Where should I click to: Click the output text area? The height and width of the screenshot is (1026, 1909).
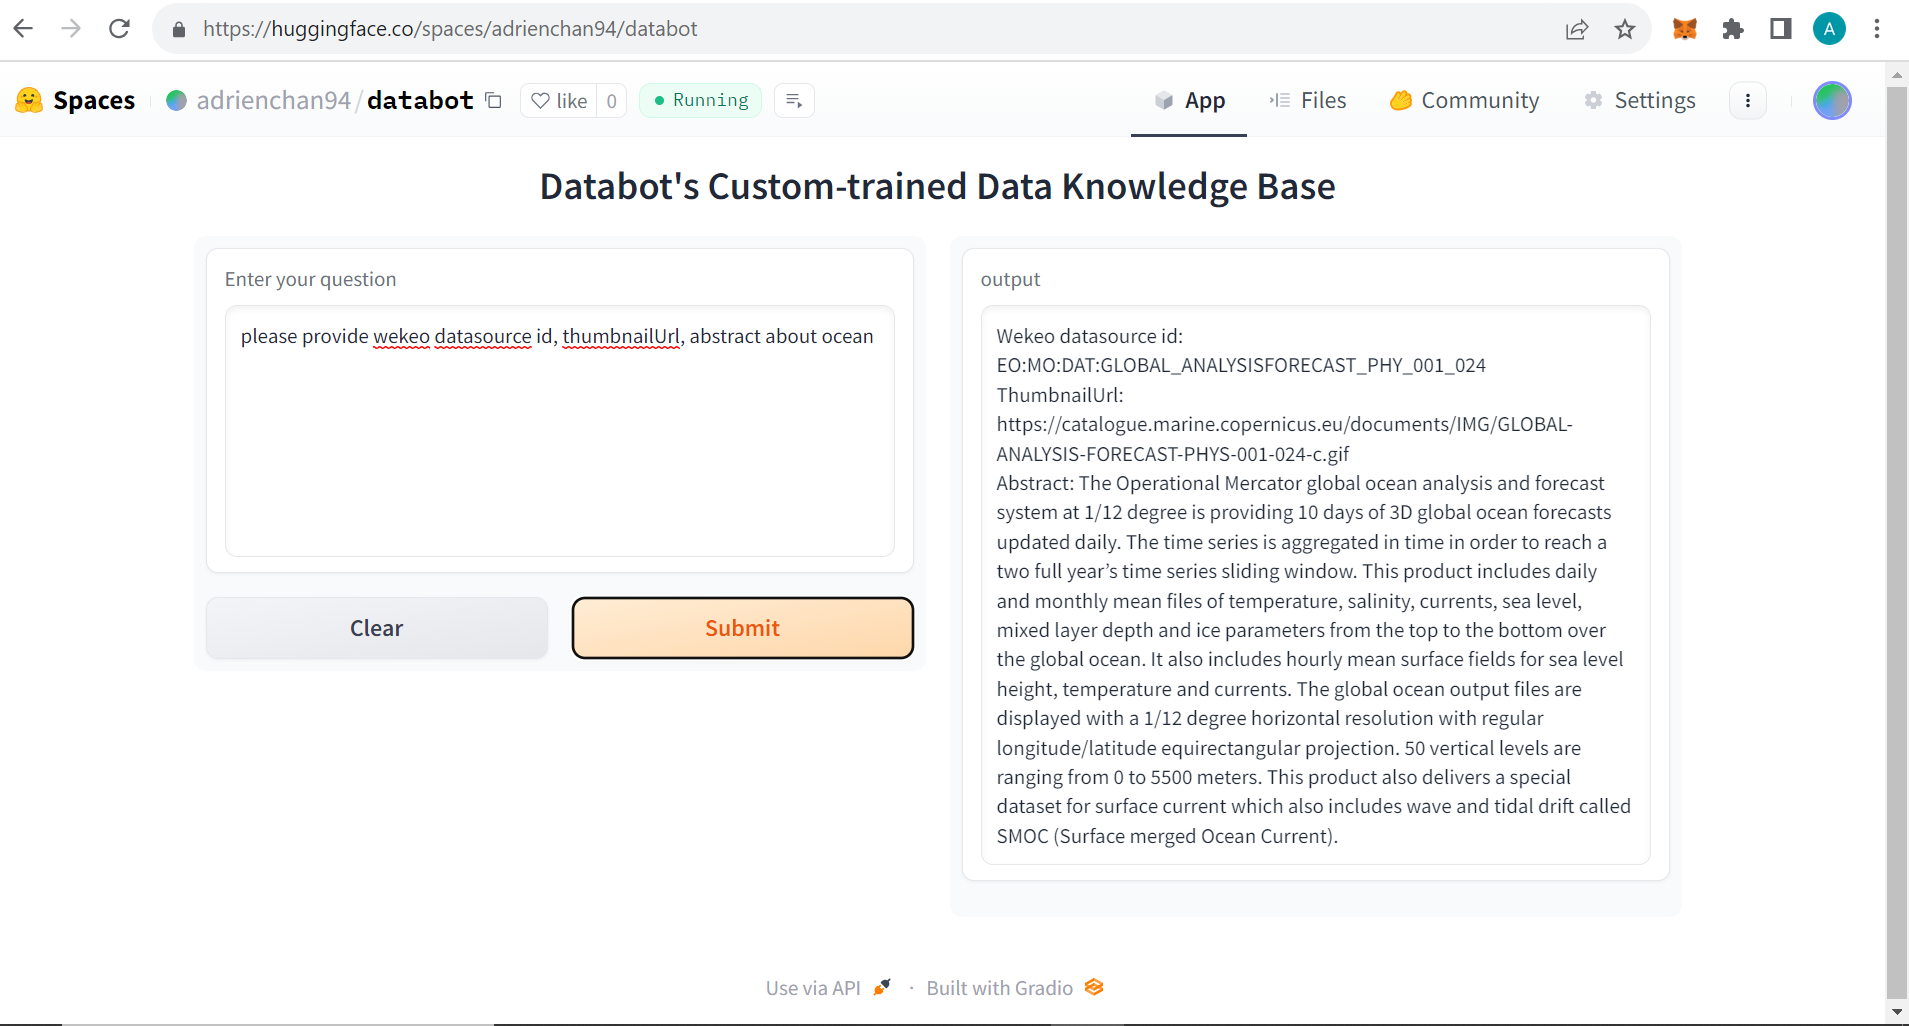coord(1316,585)
